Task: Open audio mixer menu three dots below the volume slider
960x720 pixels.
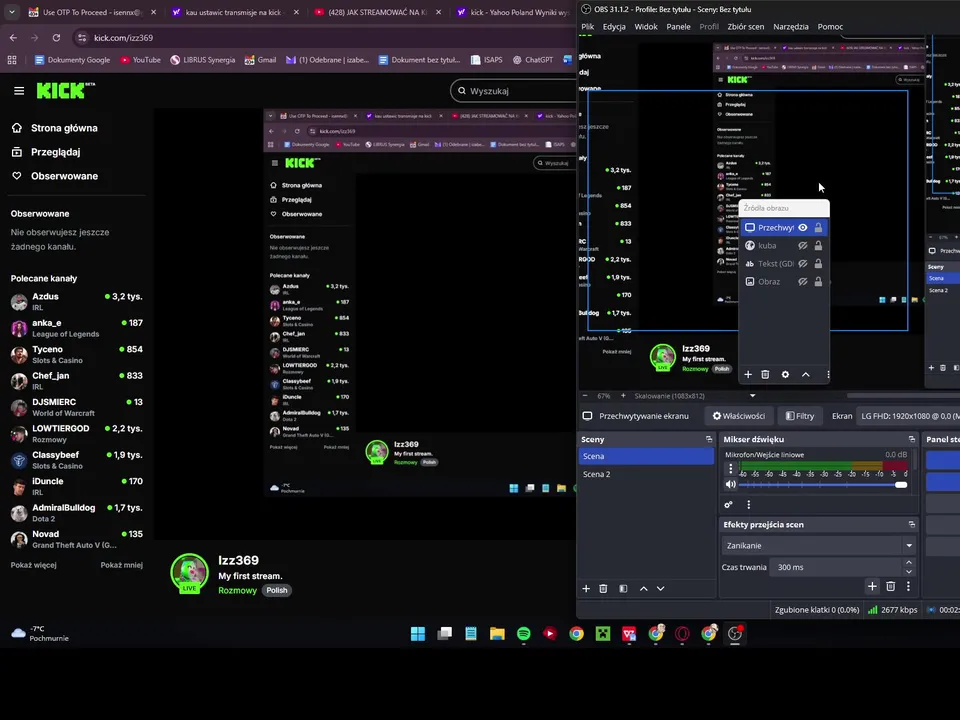Action: (x=748, y=504)
